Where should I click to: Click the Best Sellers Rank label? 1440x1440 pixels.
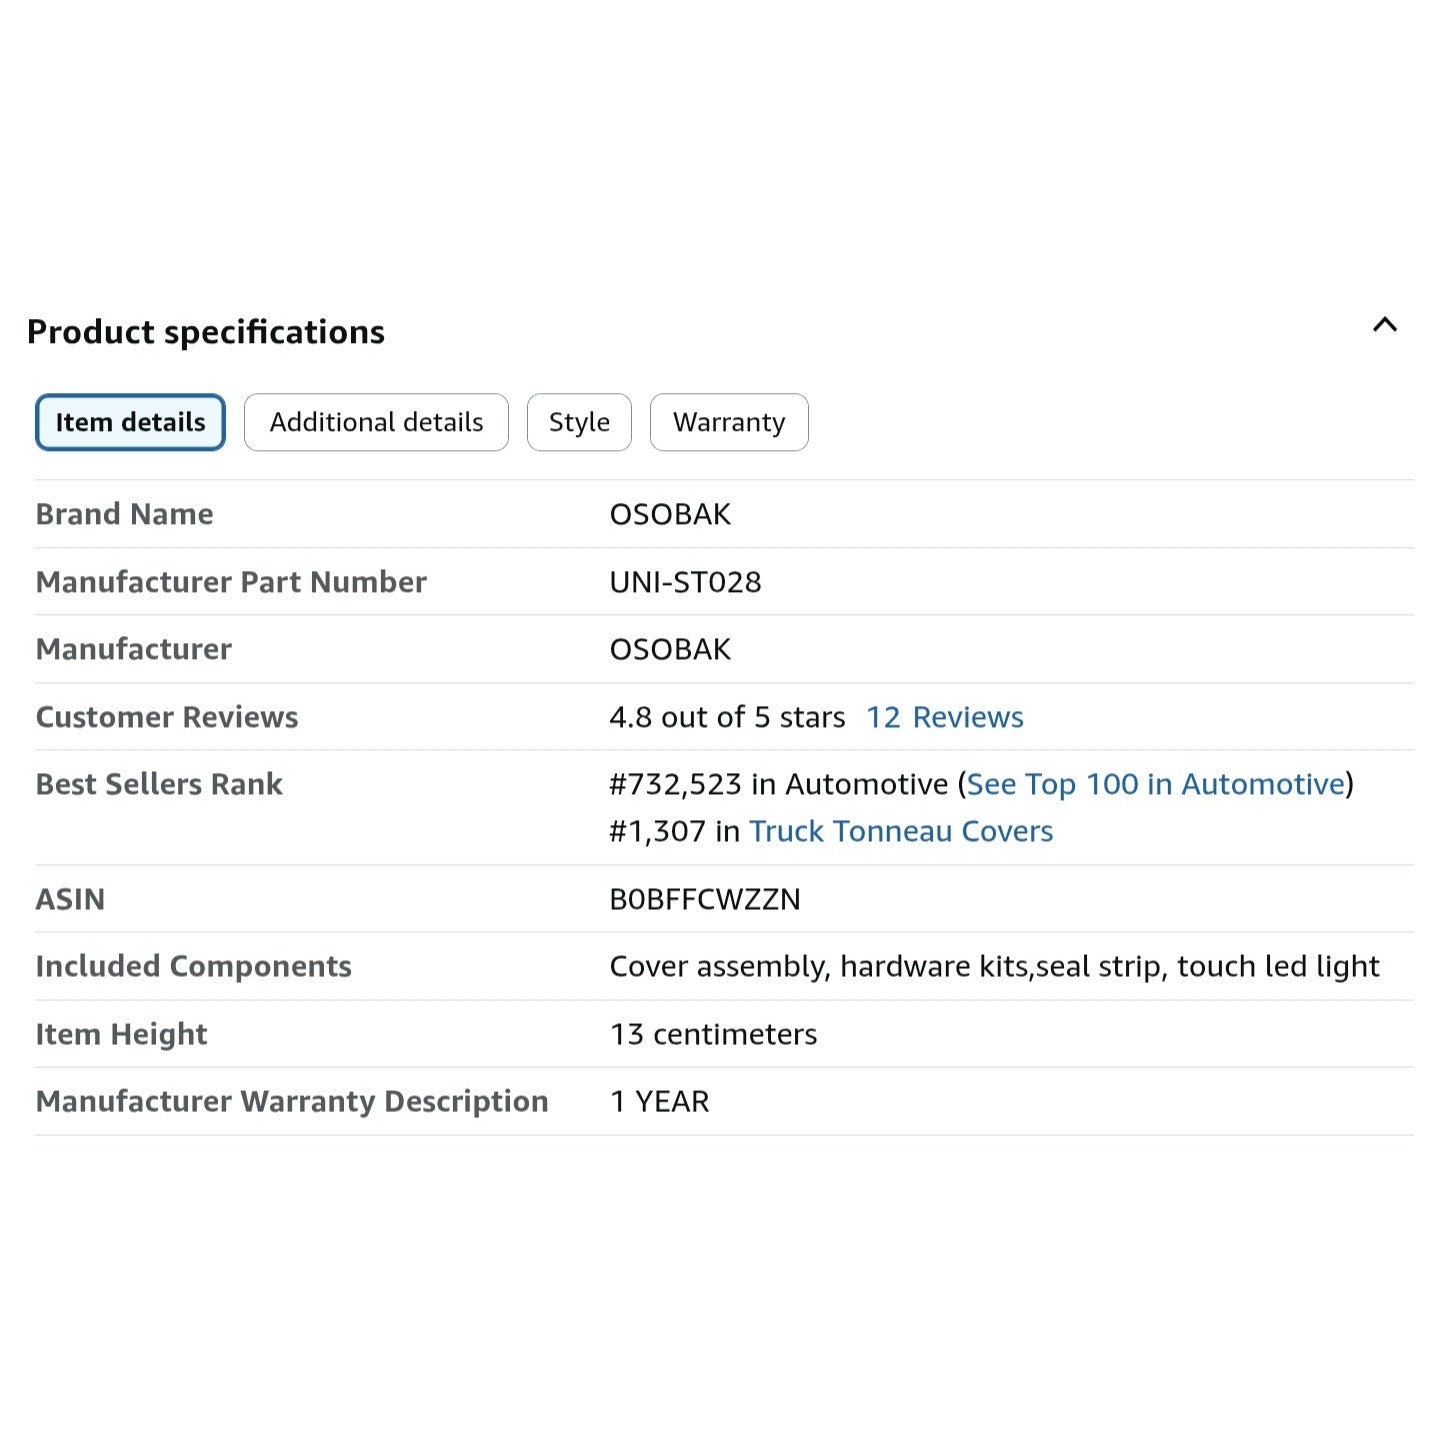click(x=159, y=784)
